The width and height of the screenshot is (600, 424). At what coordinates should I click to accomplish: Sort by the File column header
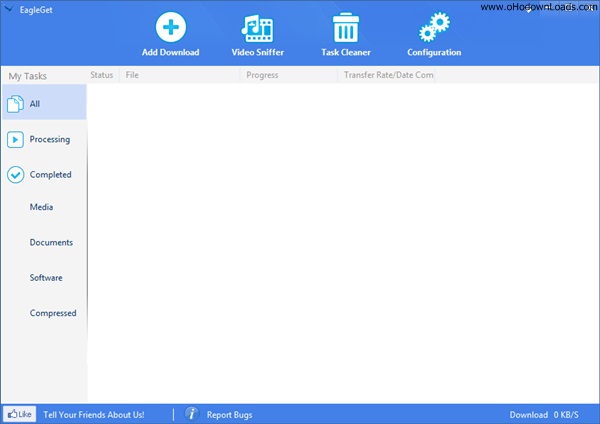[179, 75]
